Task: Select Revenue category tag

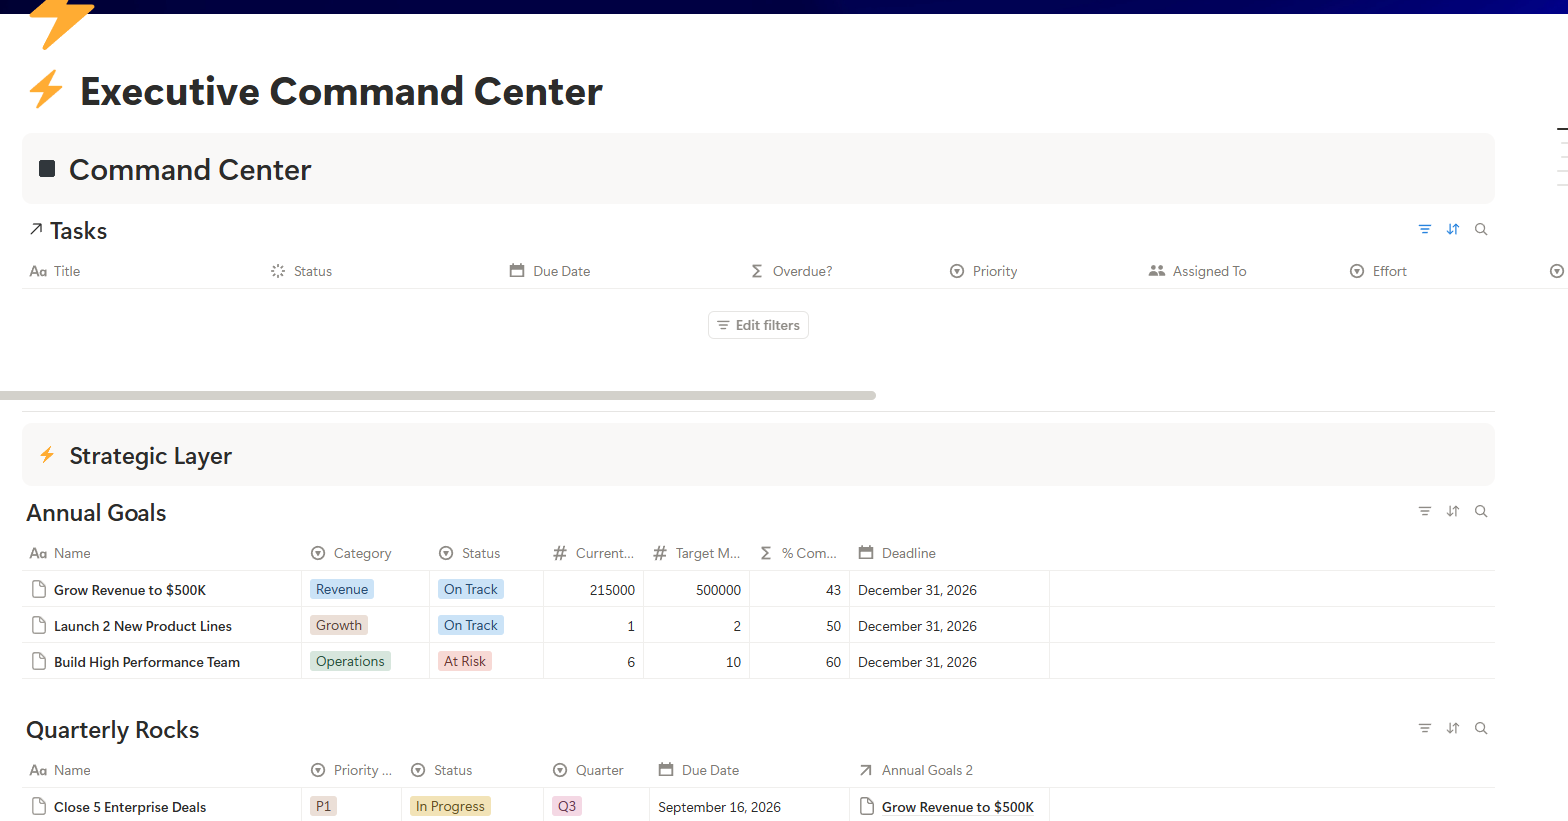Action: pos(342,589)
